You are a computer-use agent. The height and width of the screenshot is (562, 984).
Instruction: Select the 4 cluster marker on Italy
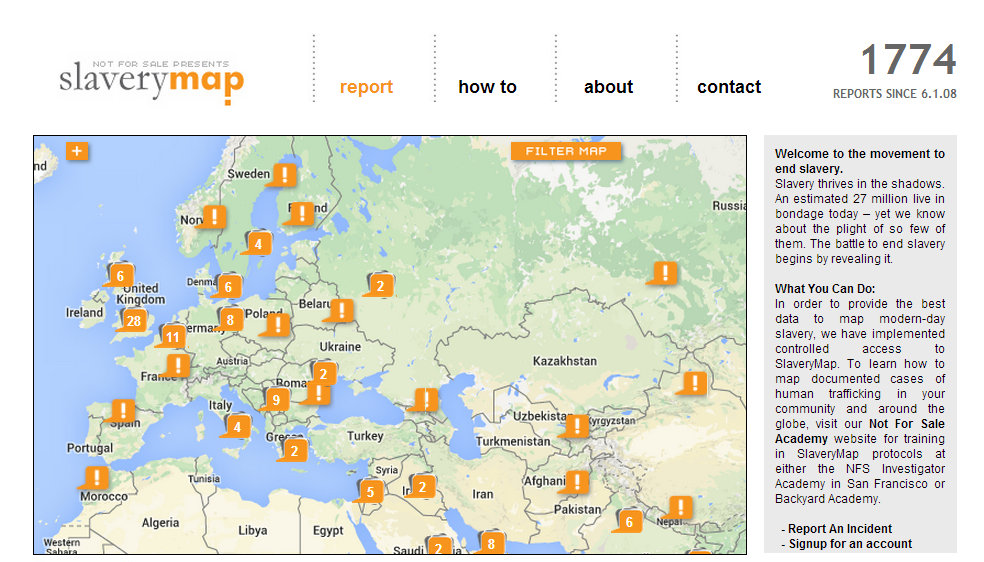pyautogui.click(x=237, y=427)
